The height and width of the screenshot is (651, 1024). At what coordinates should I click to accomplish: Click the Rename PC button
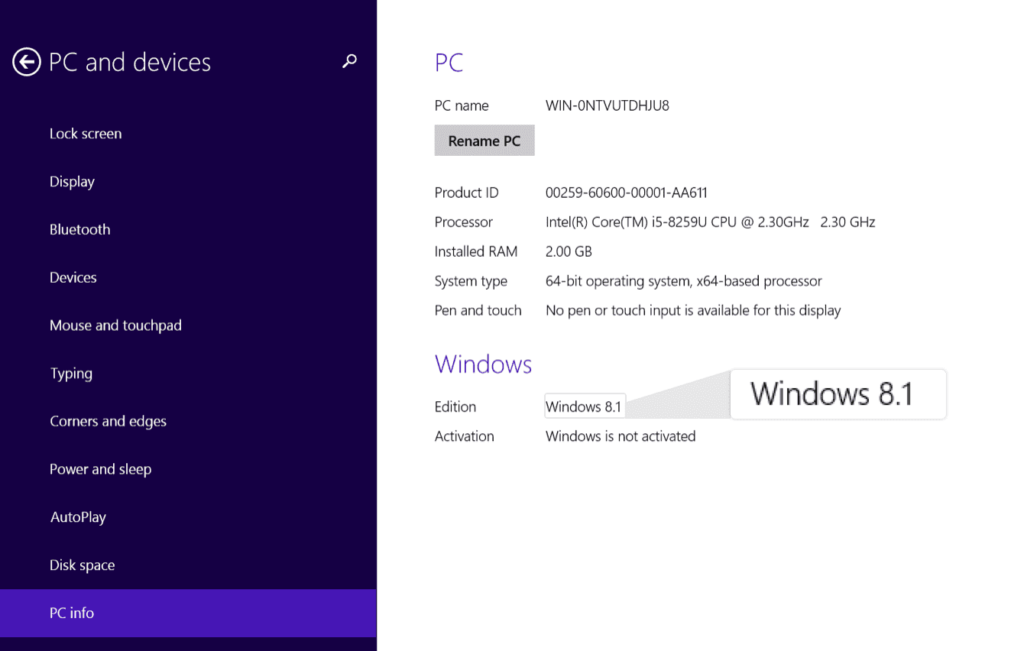pyautogui.click(x=484, y=140)
